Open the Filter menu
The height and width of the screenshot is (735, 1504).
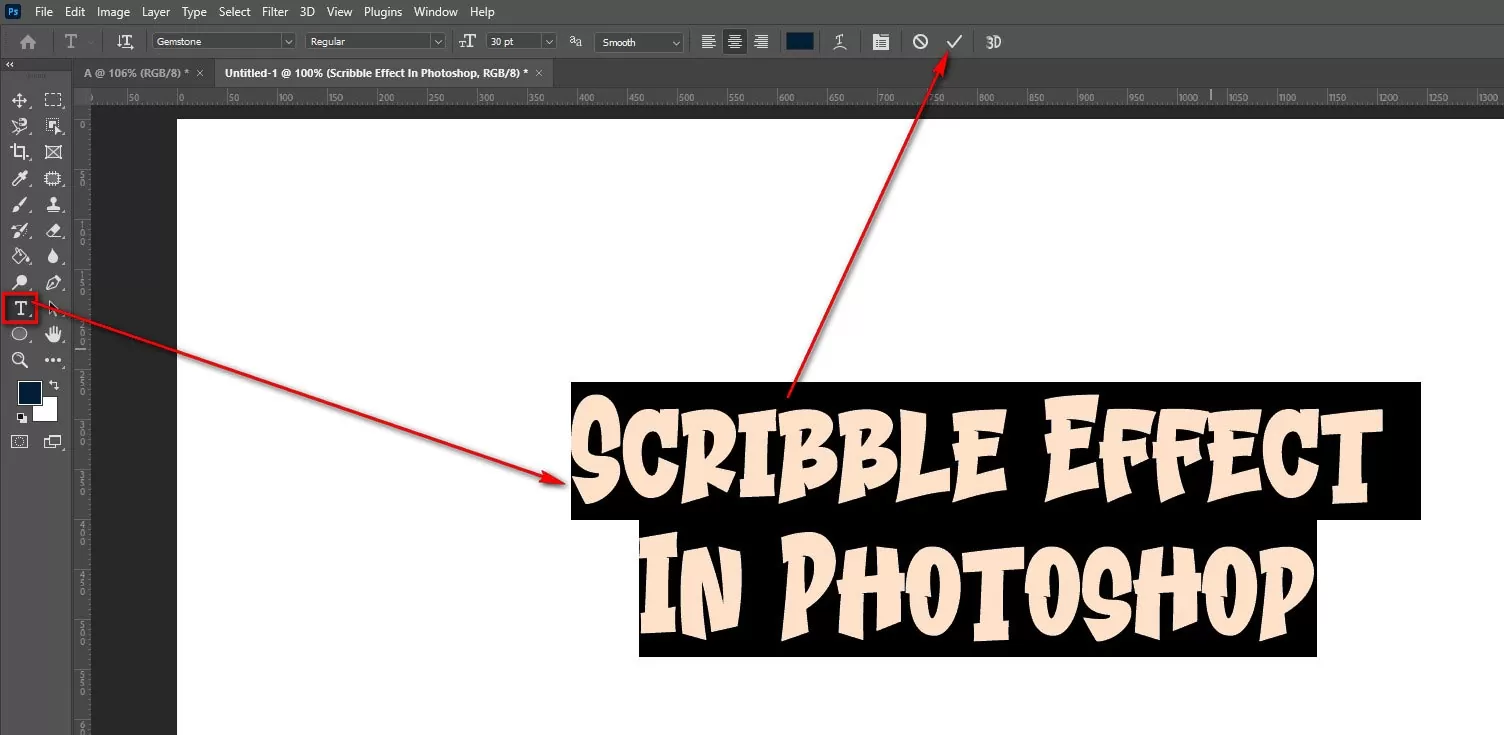[x=275, y=12]
